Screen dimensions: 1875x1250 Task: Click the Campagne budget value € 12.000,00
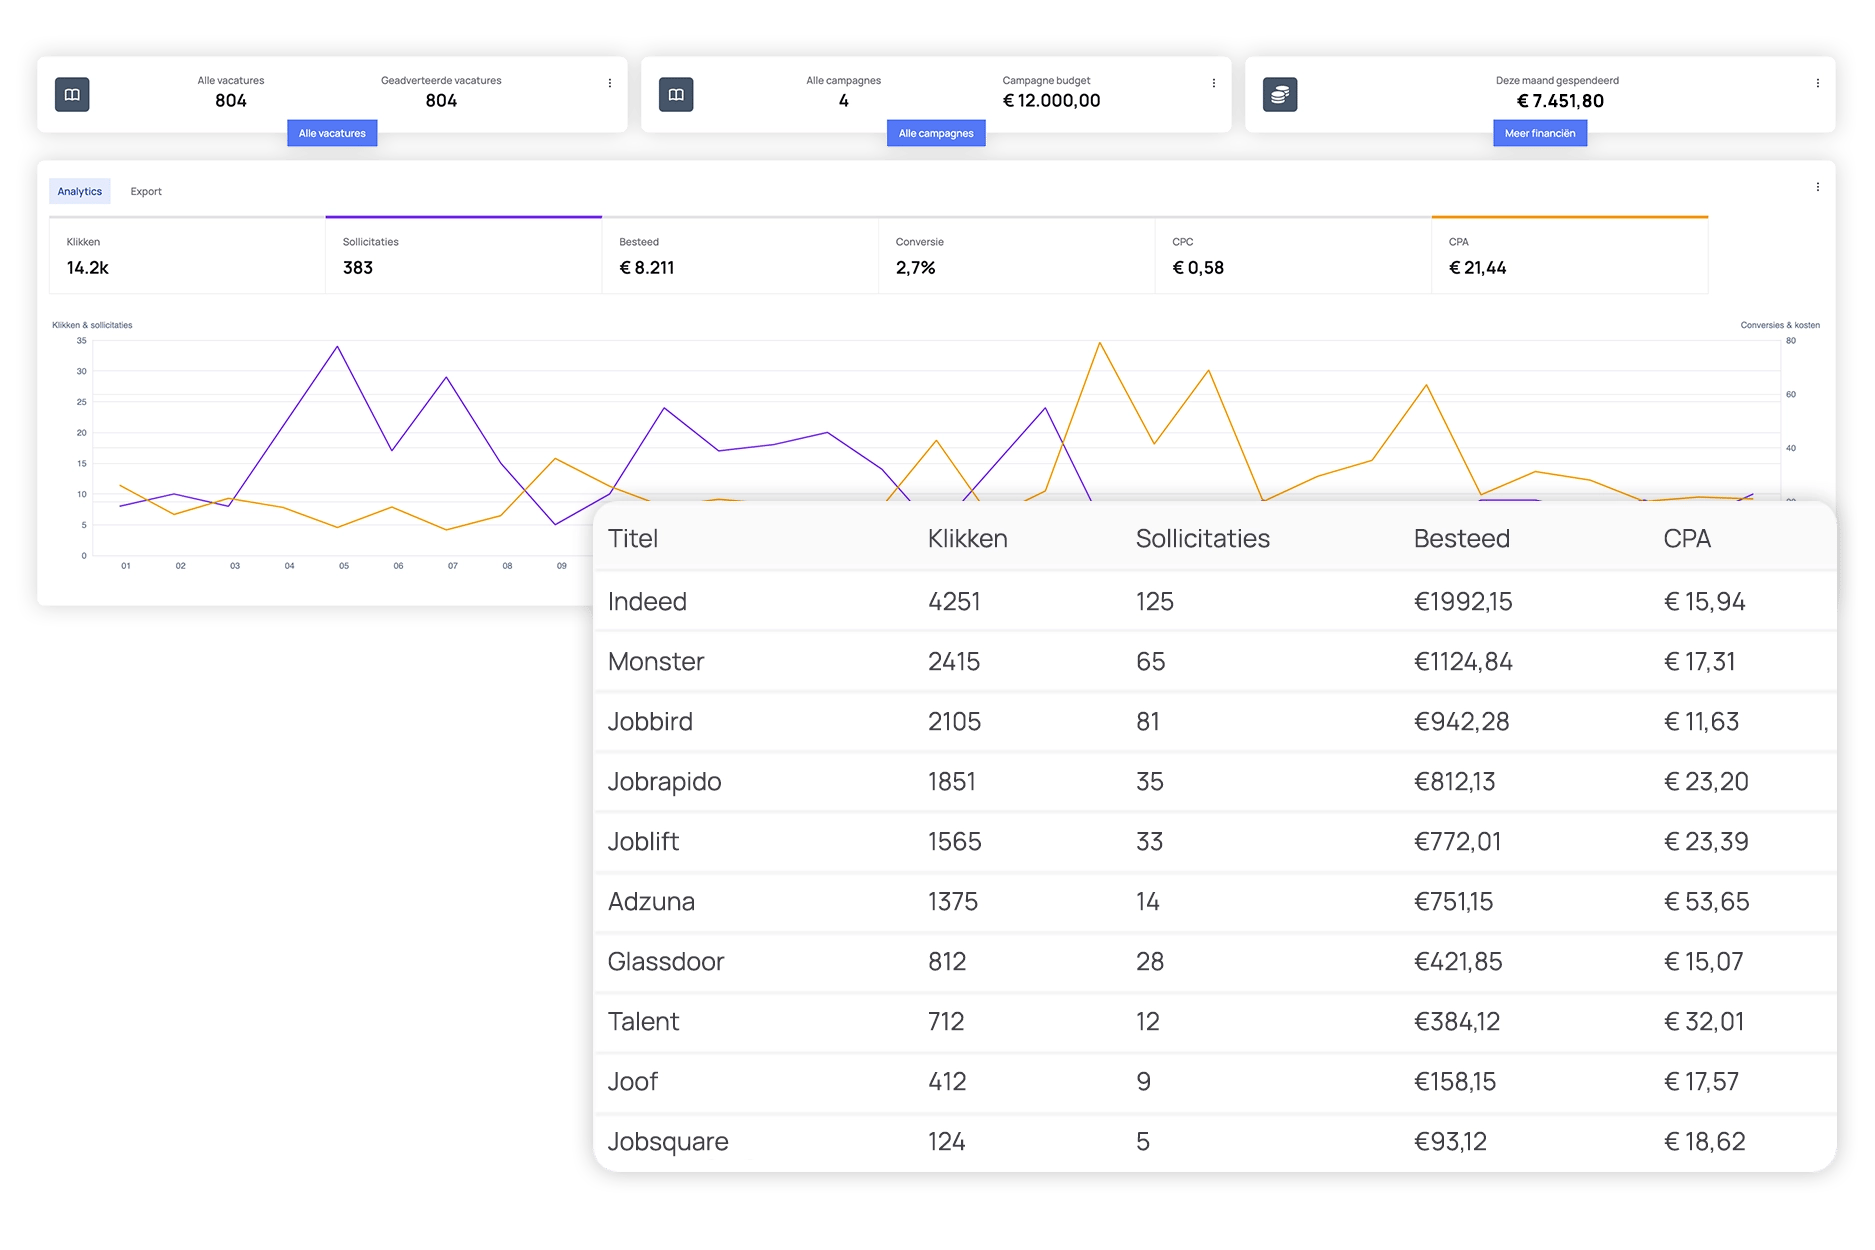click(1051, 101)
